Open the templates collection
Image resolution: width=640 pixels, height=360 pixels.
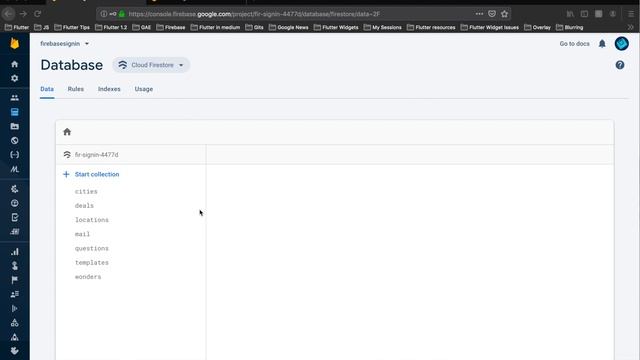[x=92, y=263]
